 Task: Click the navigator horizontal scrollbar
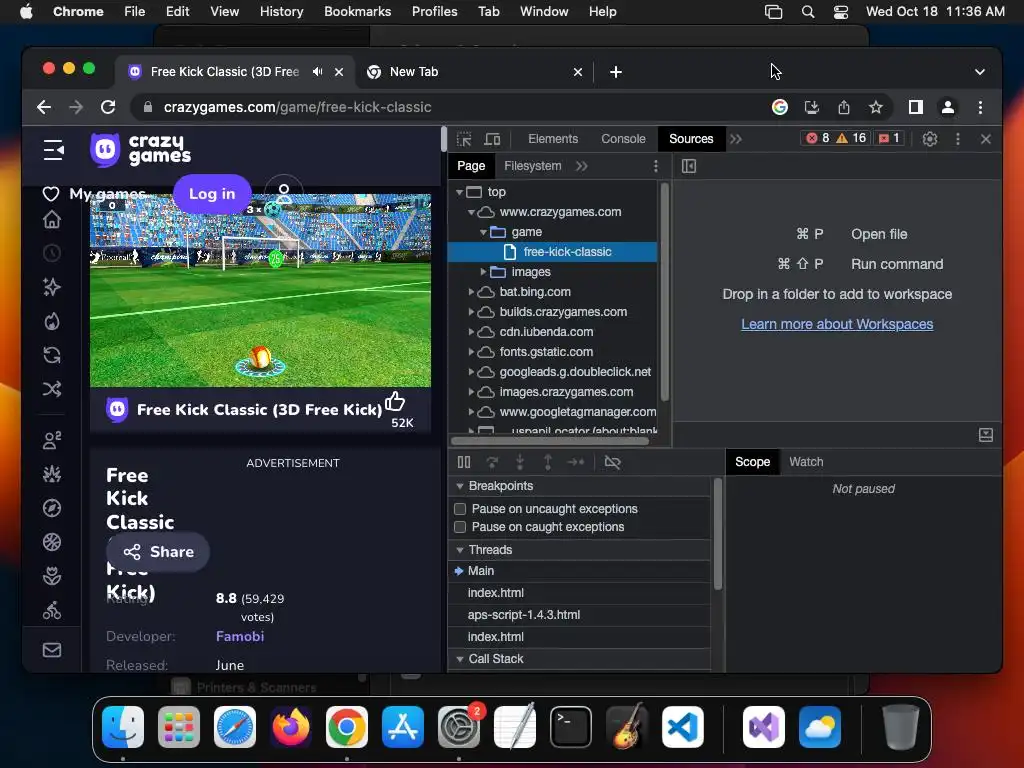(550, 441)
